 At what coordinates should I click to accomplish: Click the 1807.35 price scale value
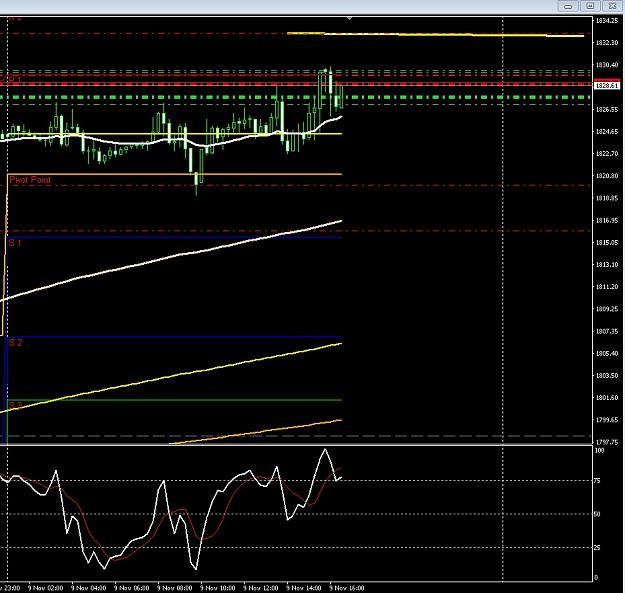point(607,331)
